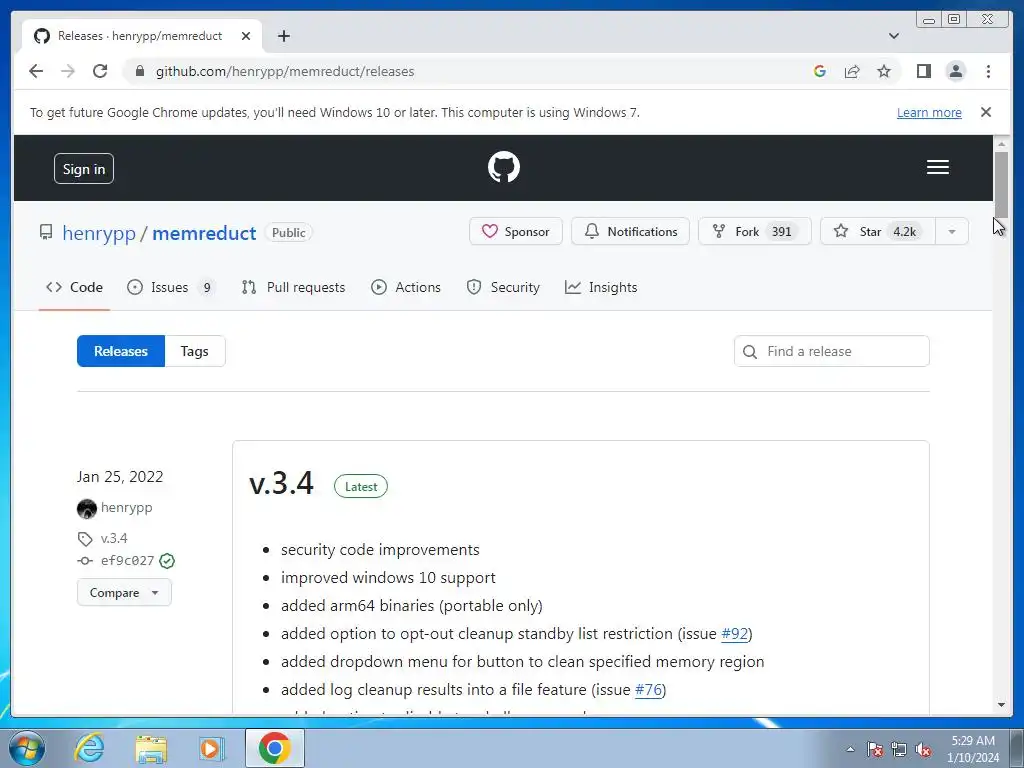Viewport: 1024px width, 768px height.
Task: Open issue #92 link
Action: 734,633
